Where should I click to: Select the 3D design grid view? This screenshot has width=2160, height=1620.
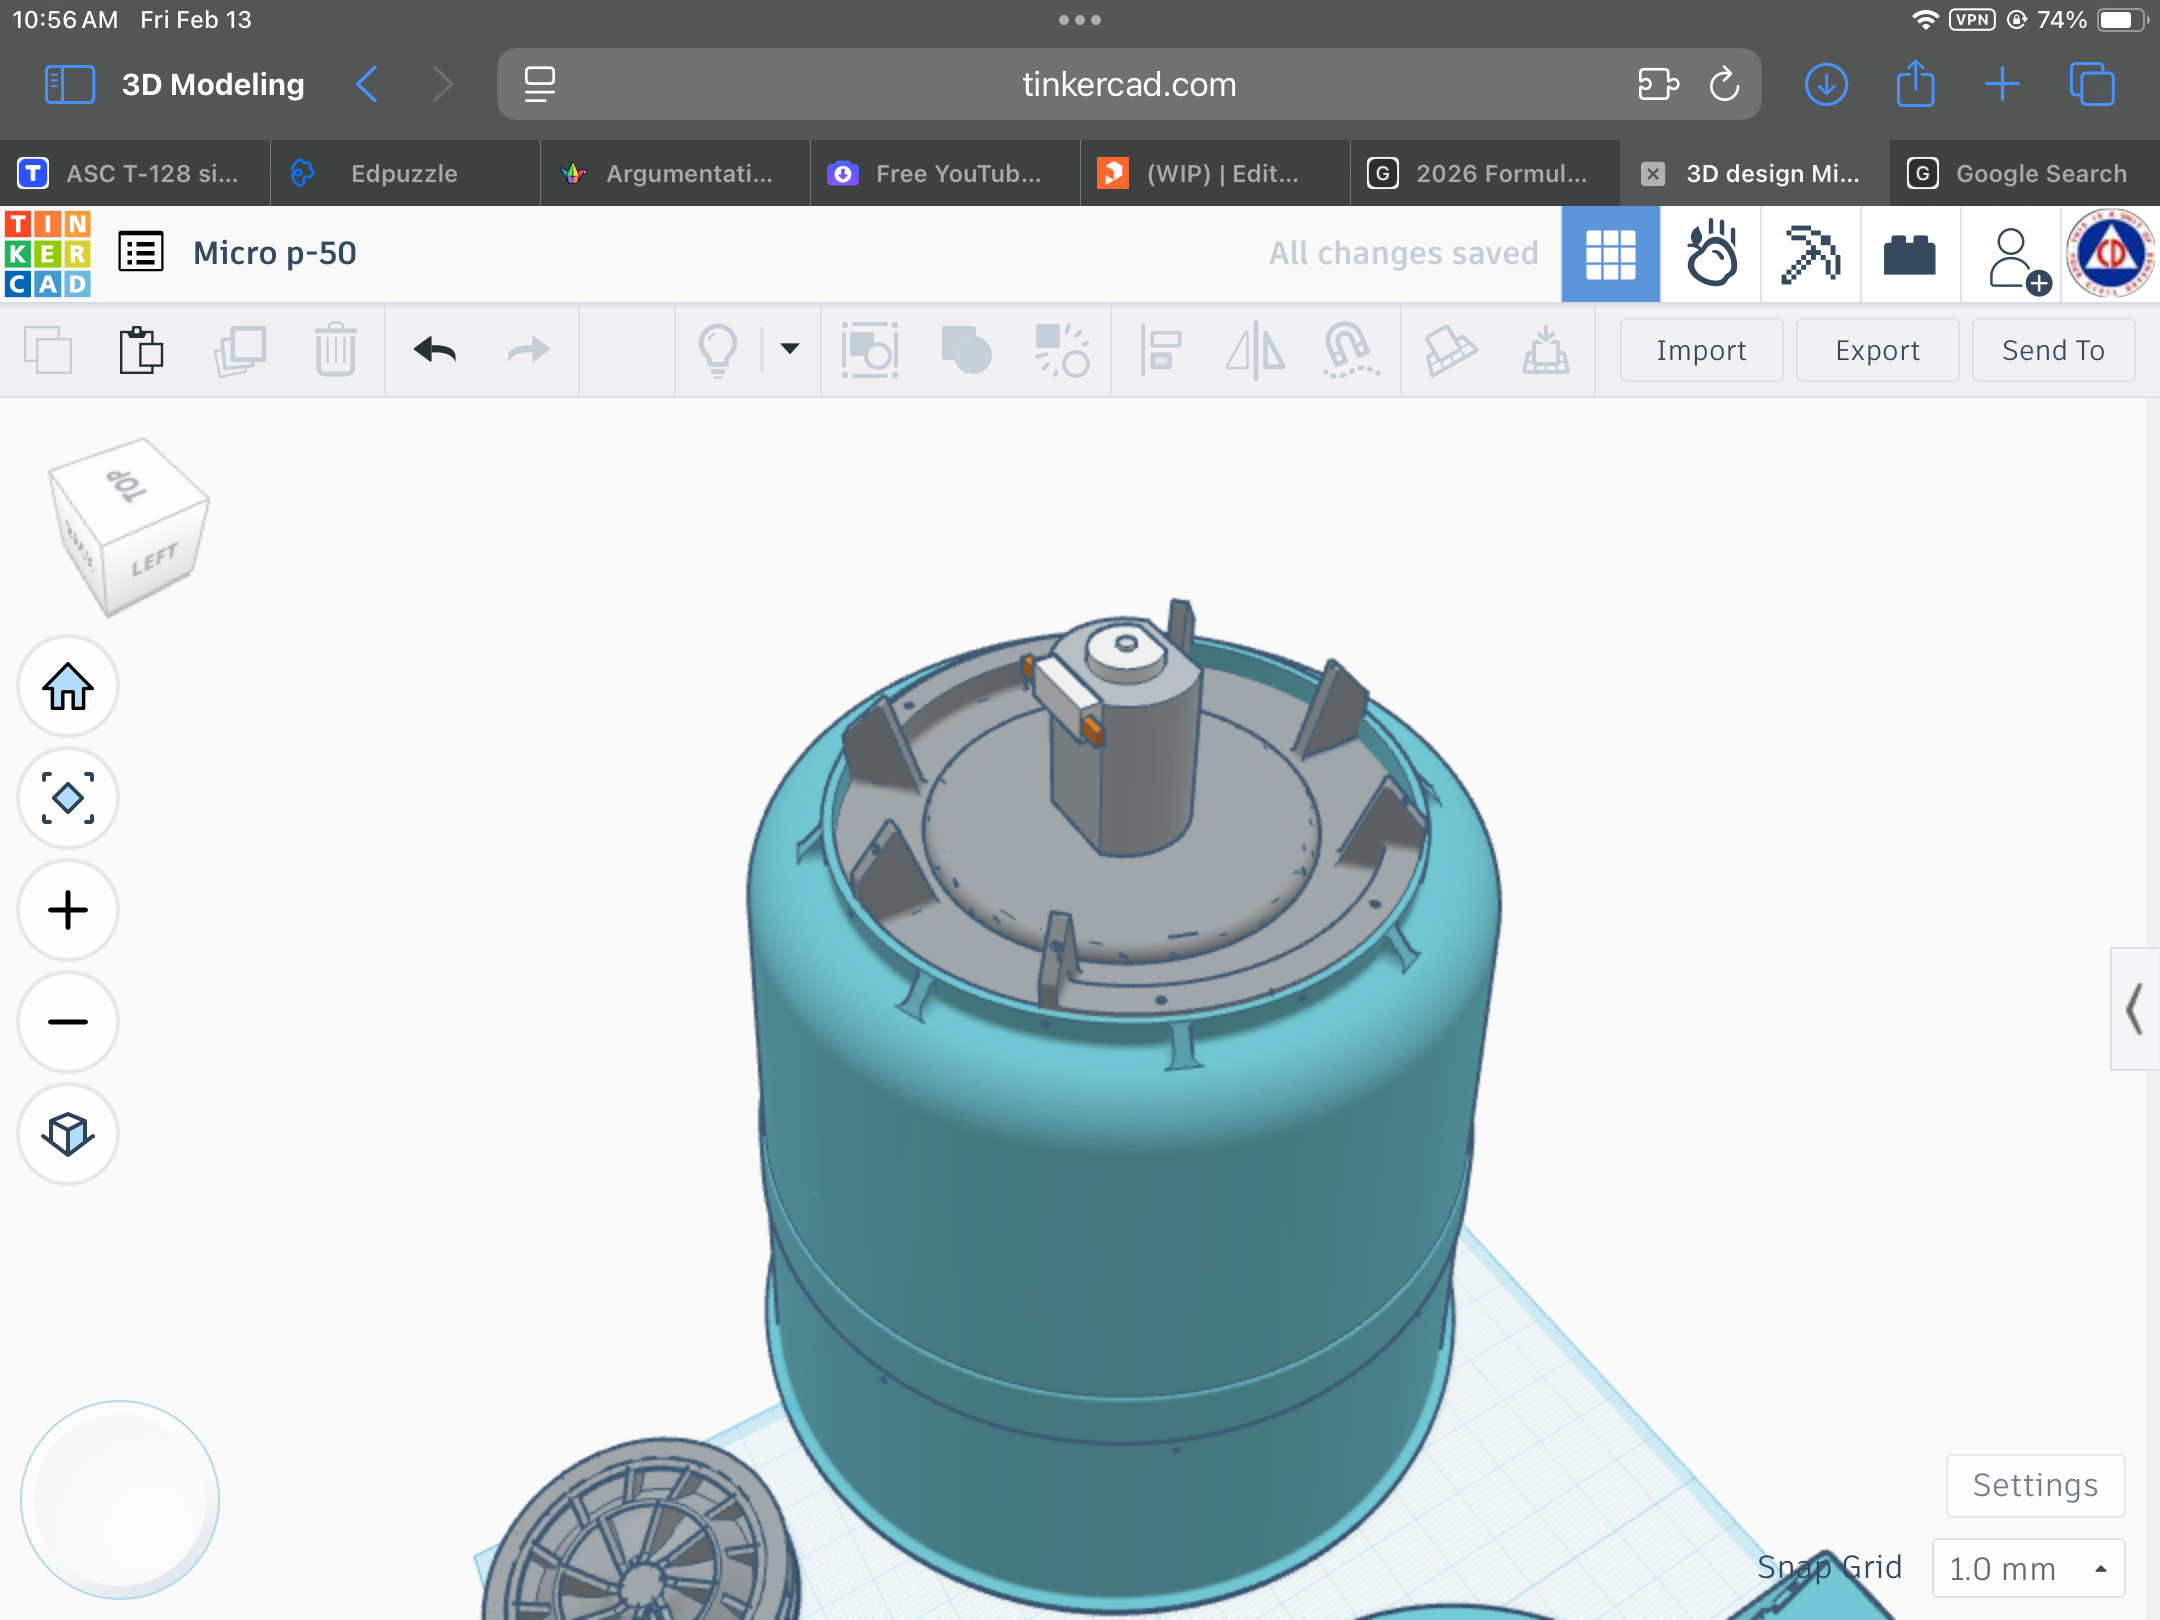pyautogui.click(x=1610, y=254)
